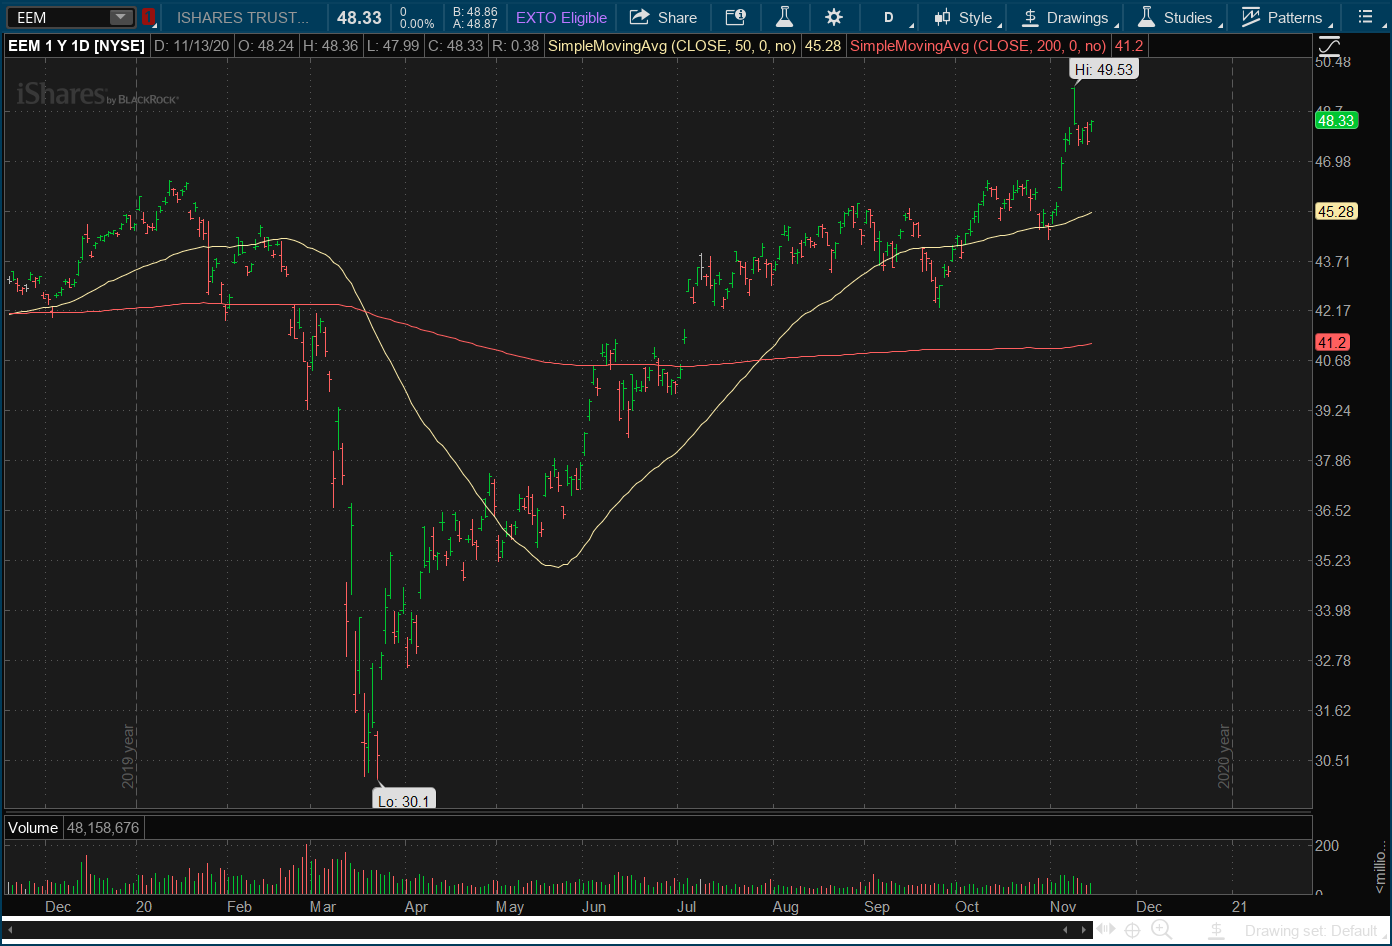Click the Hi: 49.53 price bubble
Screen dimensions: 1392x946
tap(1103, 69)
